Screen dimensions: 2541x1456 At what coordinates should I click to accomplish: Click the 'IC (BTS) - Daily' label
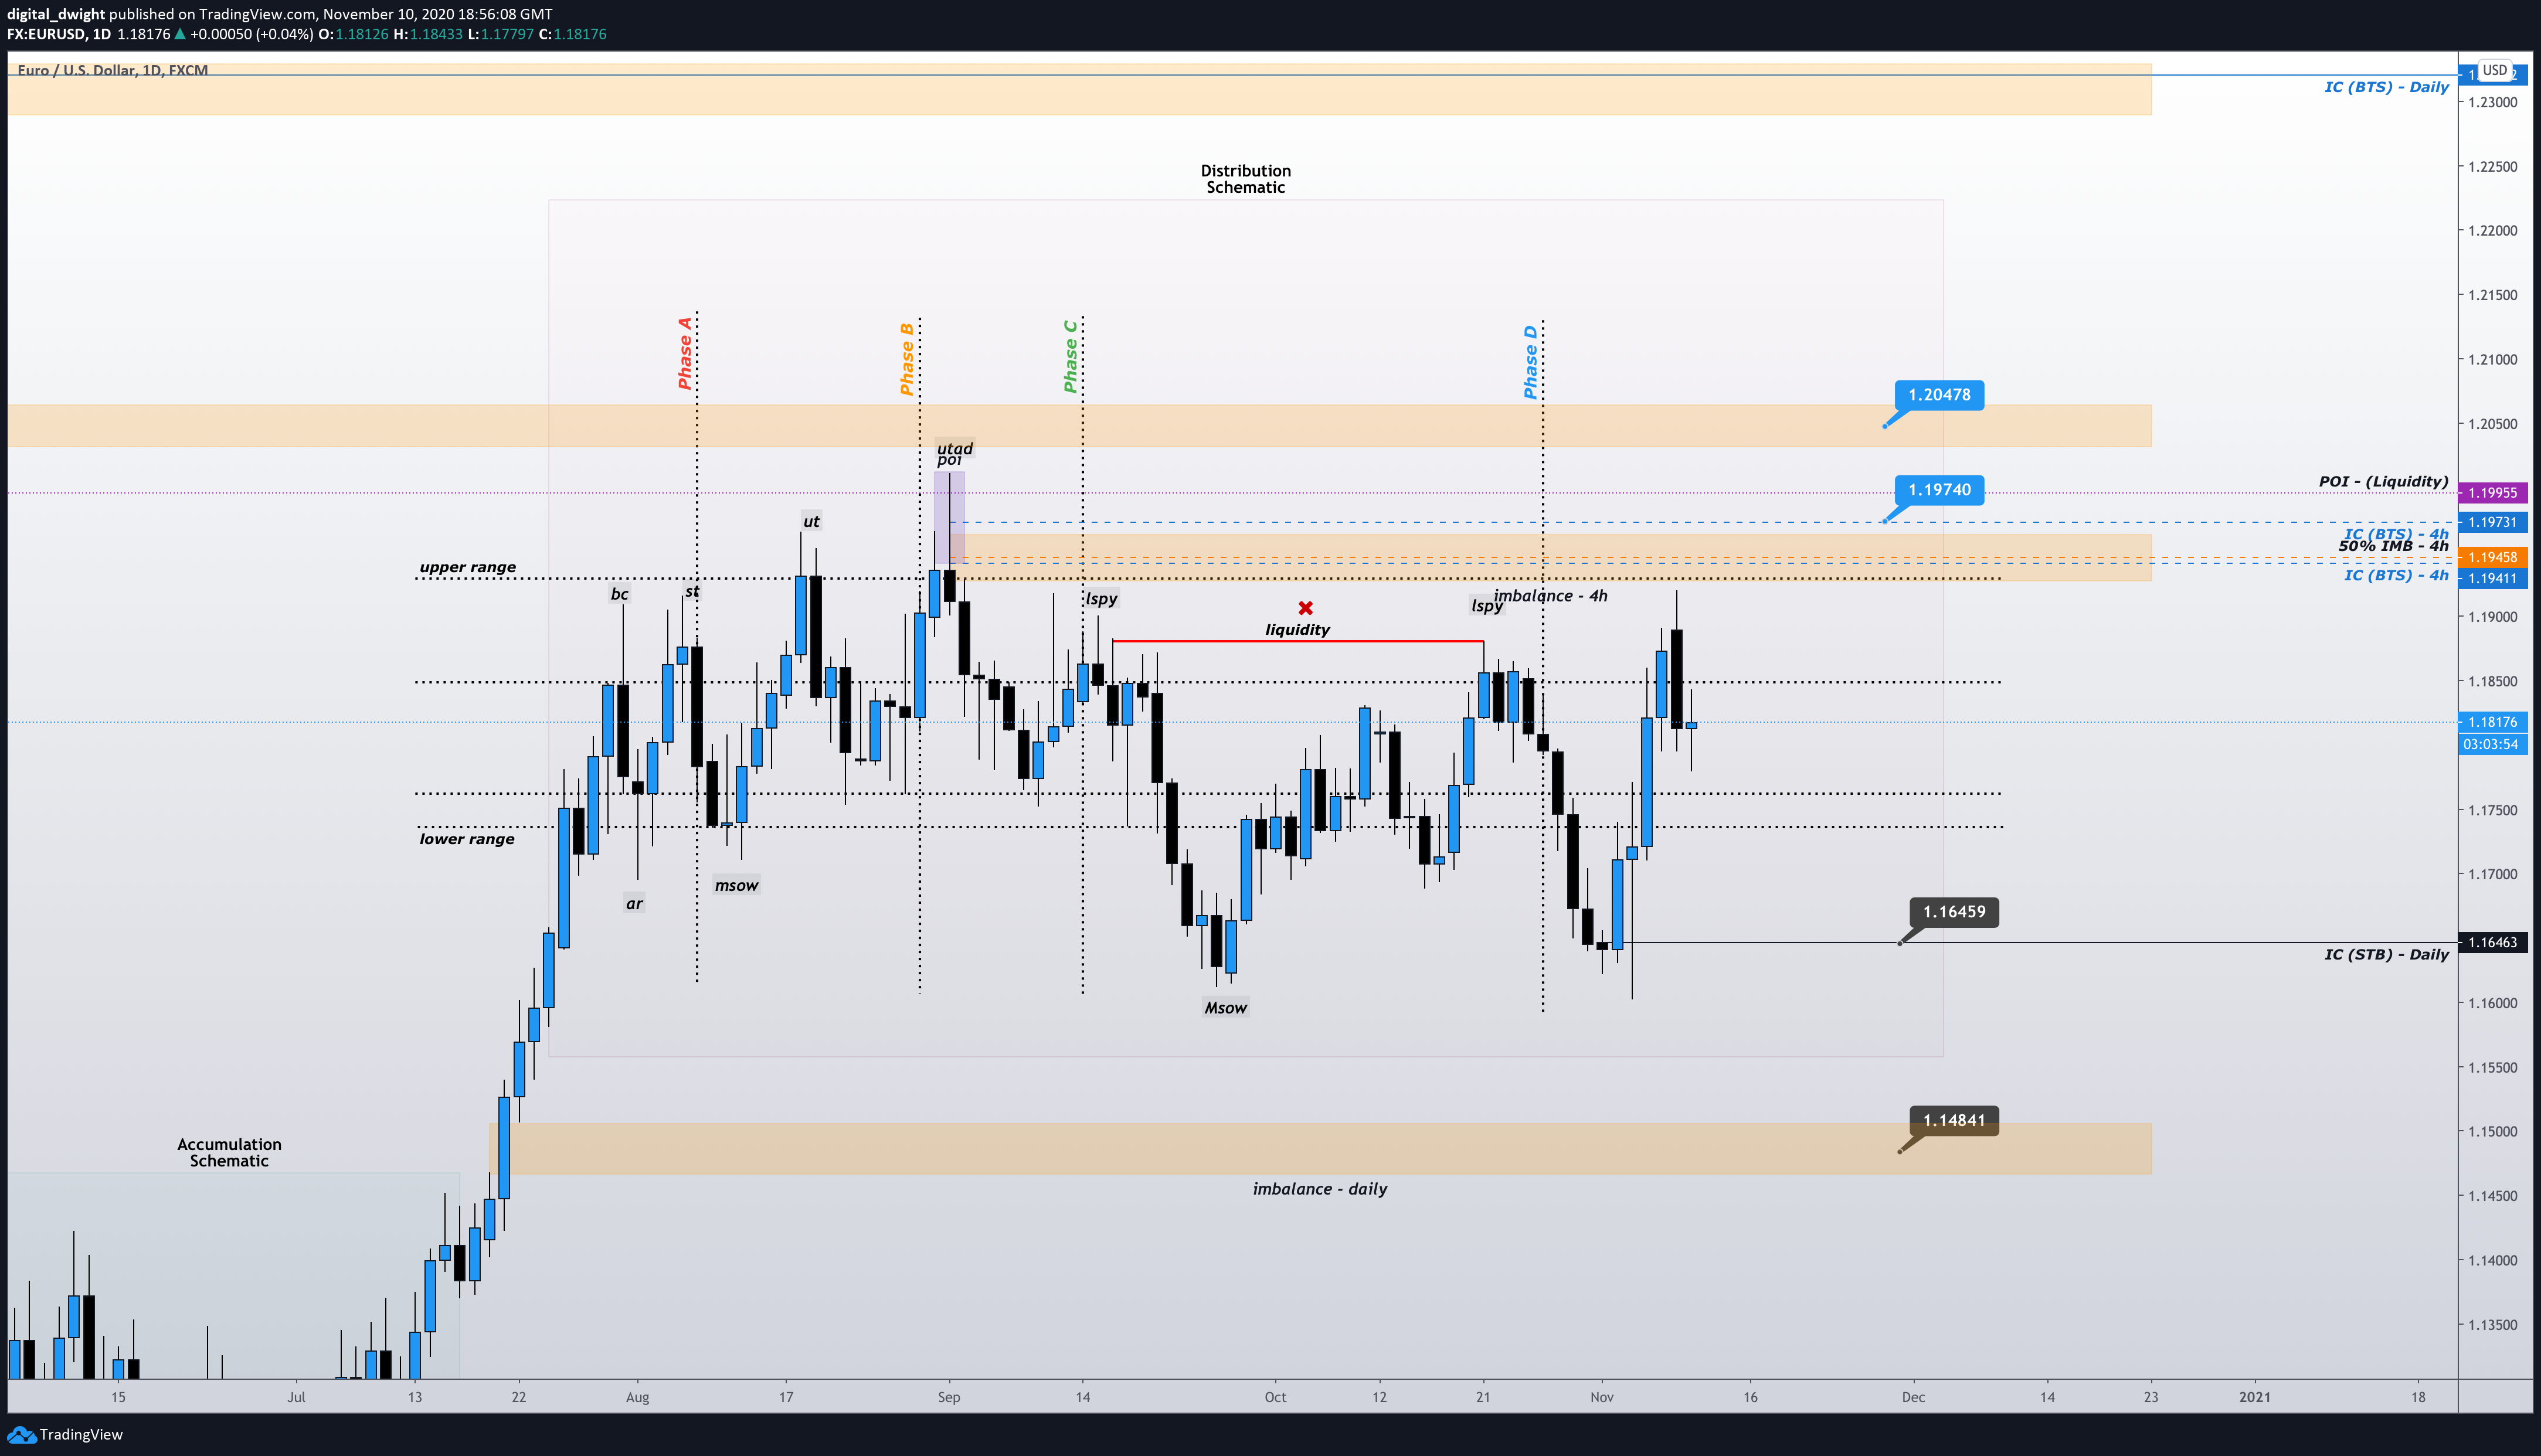click(2386, 87)
